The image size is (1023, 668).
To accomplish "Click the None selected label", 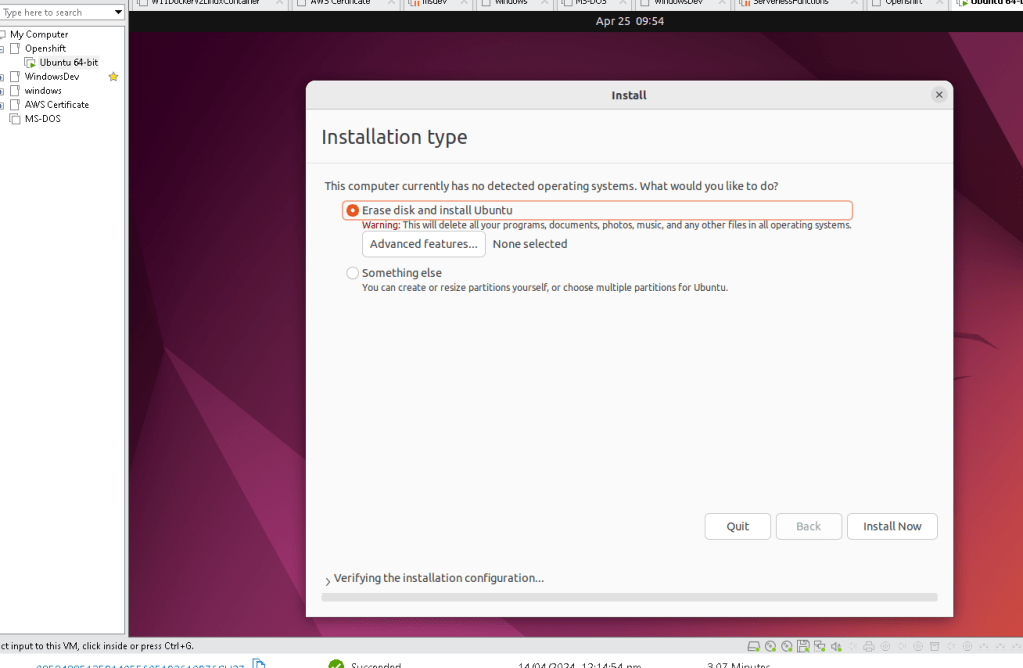I will (x=530, y=244).
